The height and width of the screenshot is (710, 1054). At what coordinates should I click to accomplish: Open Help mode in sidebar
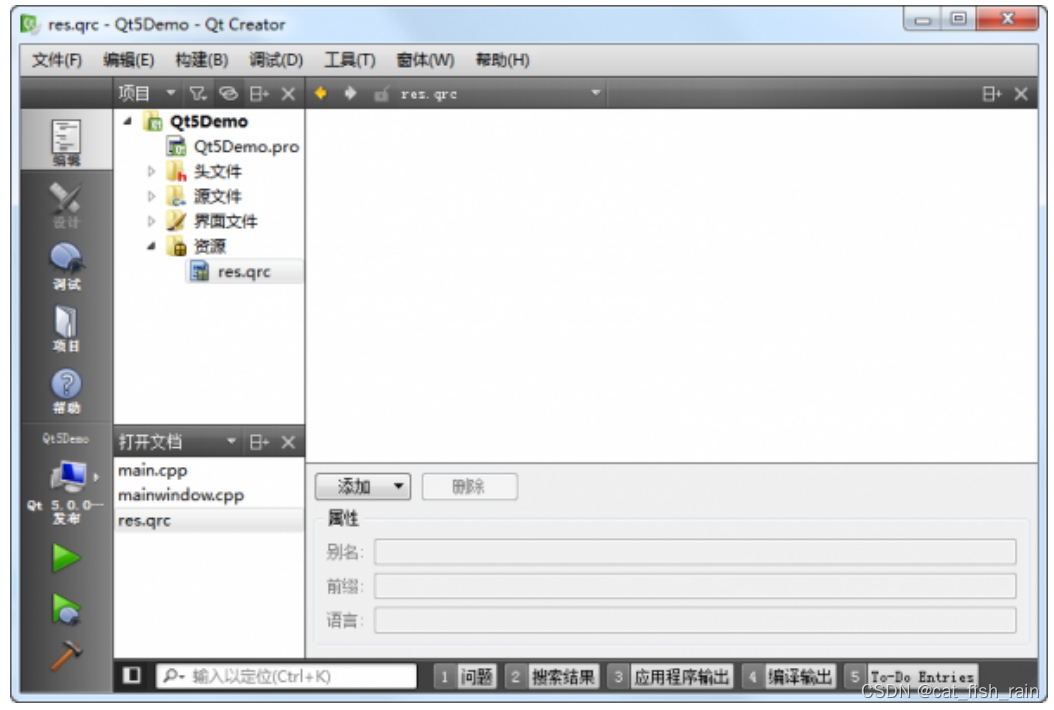coord(66,391)
